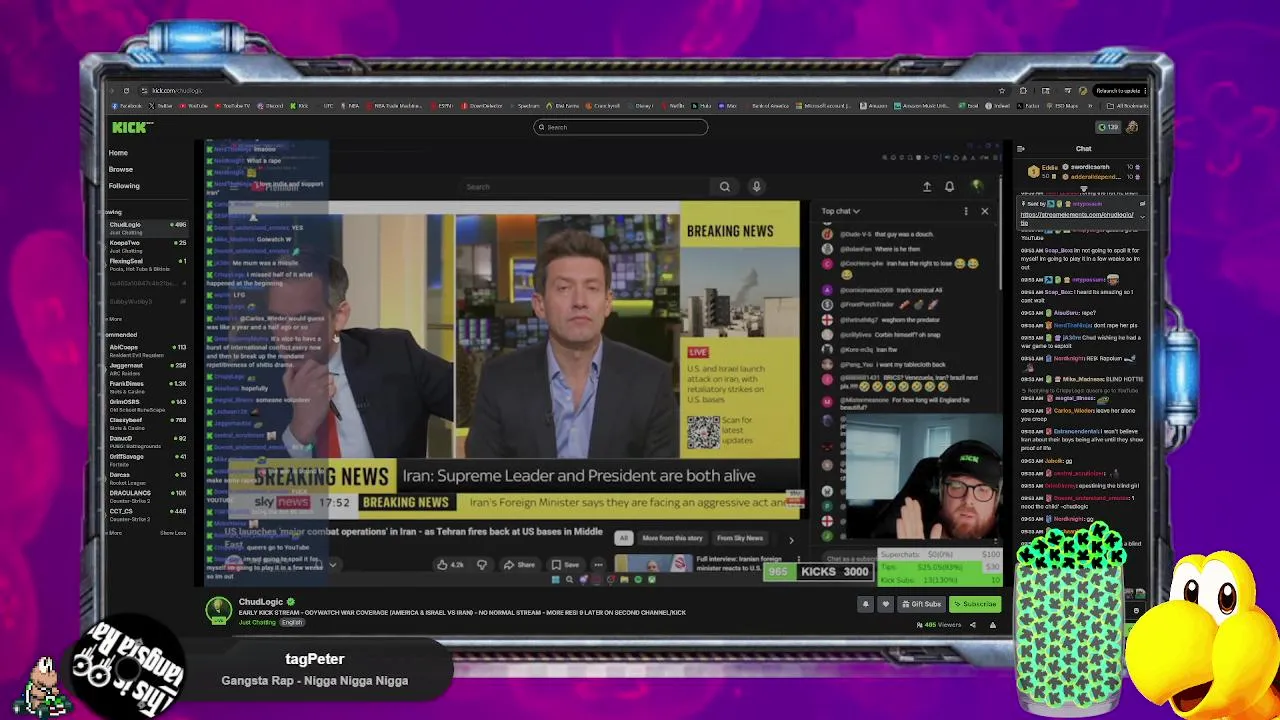Click the YouTube upload icon in the stream

coord(927,186)
